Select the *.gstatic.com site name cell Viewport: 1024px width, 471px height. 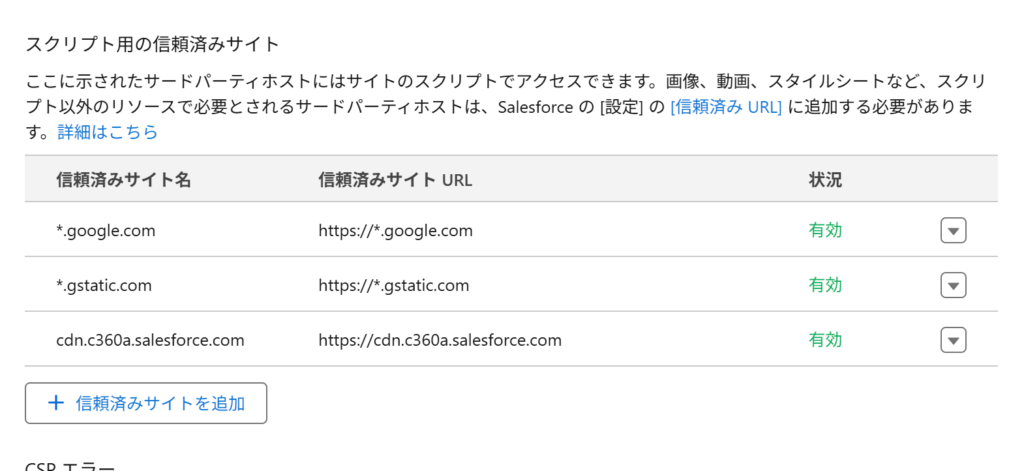(104, 285)
